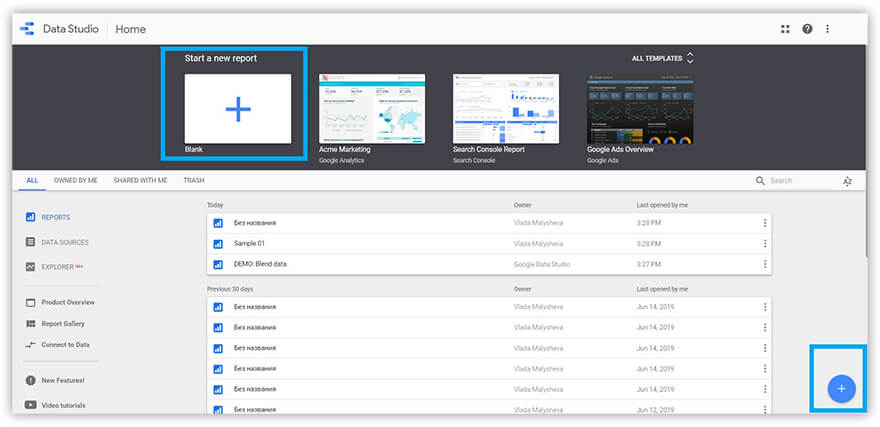Screen dimensions: 880x427
Task: Toggle the A-Z sort order icon
Action: tap(847, 181)
